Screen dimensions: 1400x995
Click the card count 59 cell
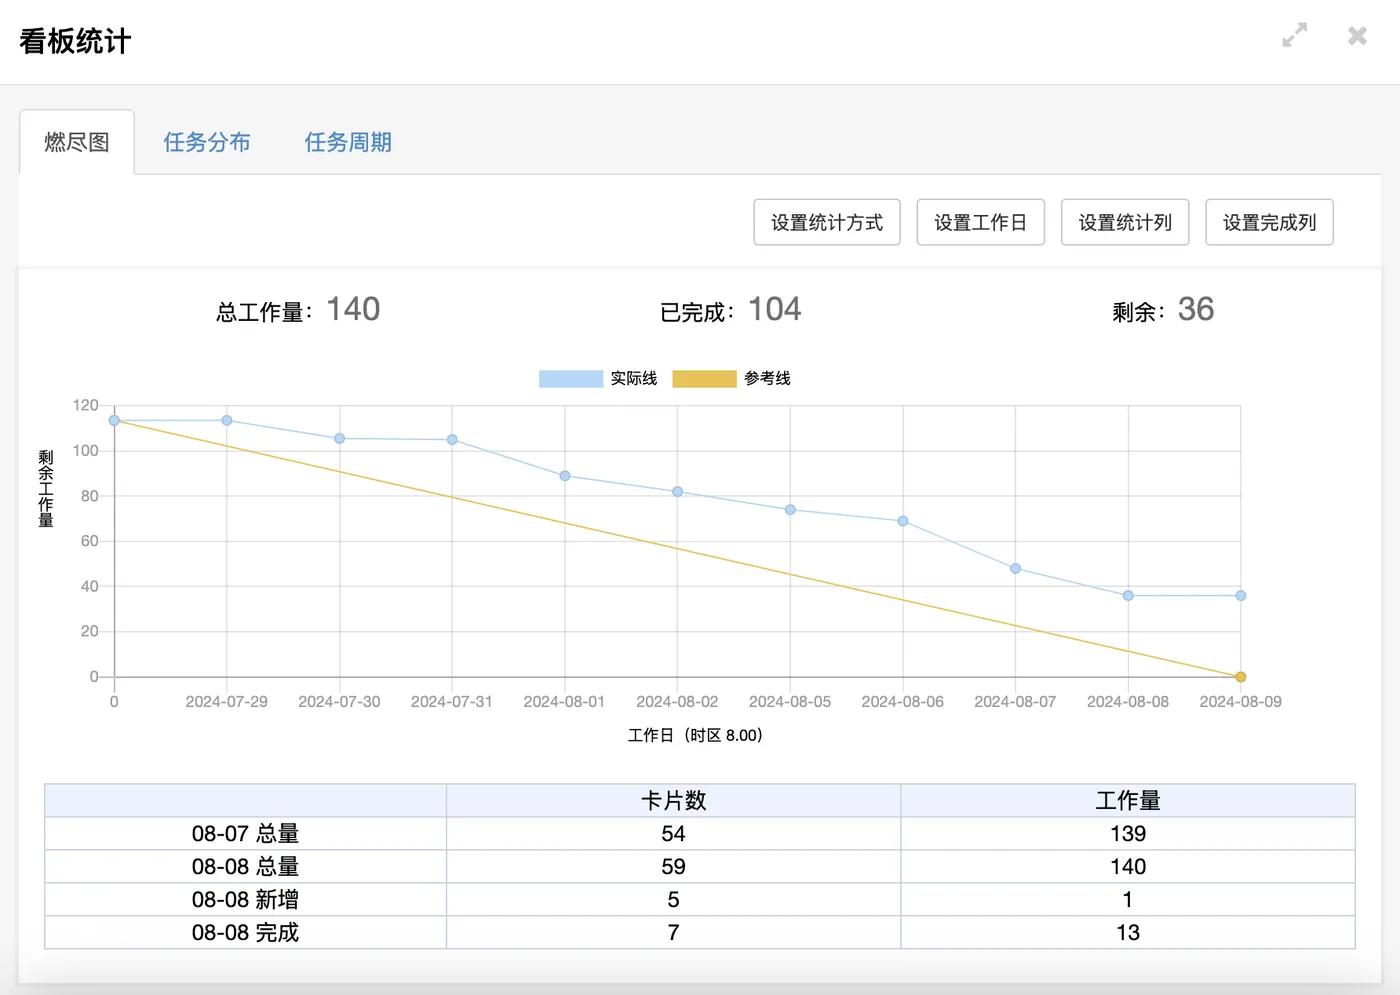point(673,866)
